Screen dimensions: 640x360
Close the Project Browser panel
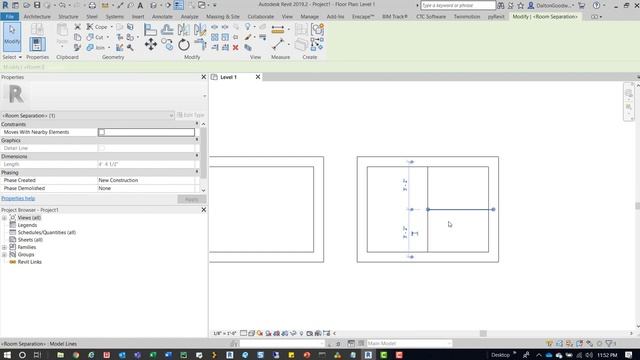[x=204, y=210]
